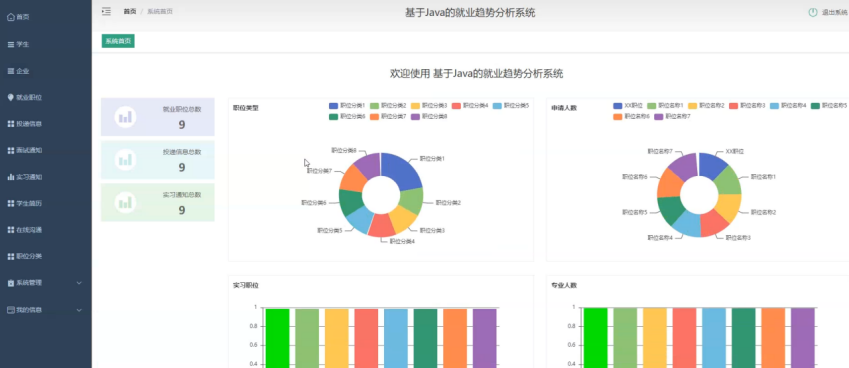Click the 职位类型 chart title

click(x=246, y=108)
